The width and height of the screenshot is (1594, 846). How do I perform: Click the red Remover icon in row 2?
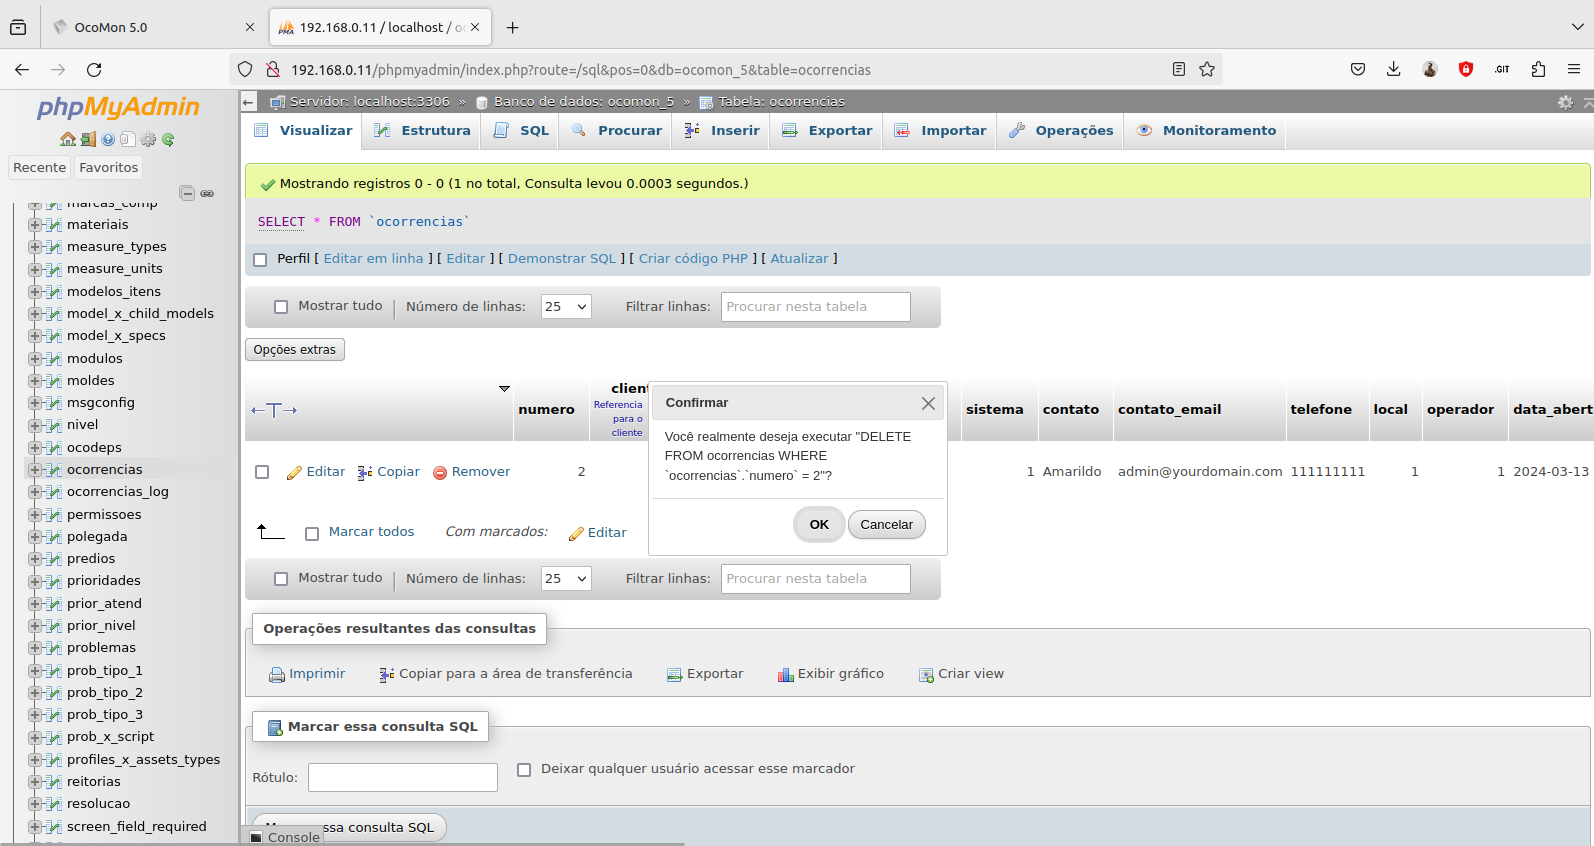[x=440, y=472]
